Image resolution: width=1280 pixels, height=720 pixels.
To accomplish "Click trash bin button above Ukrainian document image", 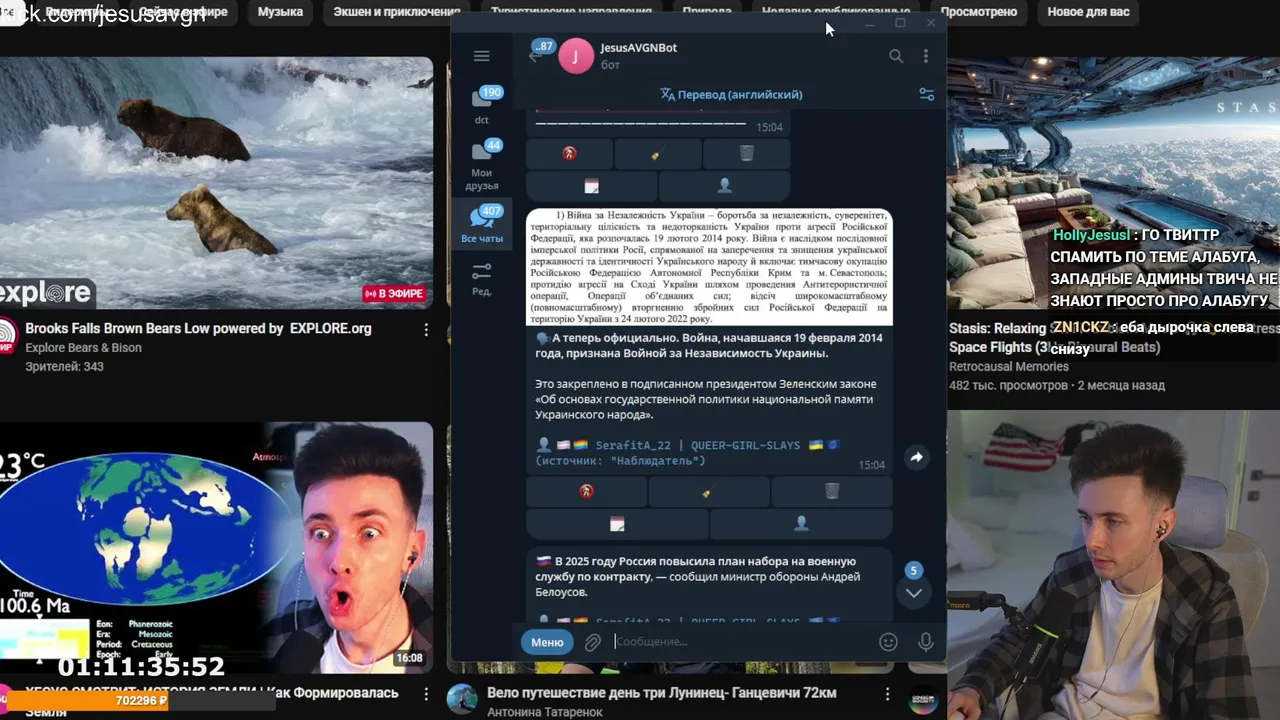I will coord(747,153).
